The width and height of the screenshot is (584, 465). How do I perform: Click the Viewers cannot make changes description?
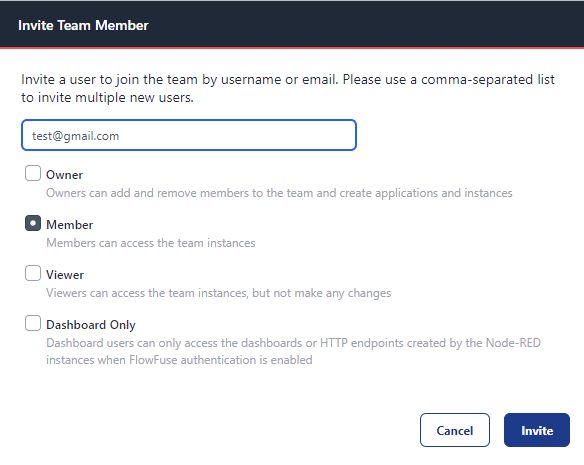click(218, 293)
